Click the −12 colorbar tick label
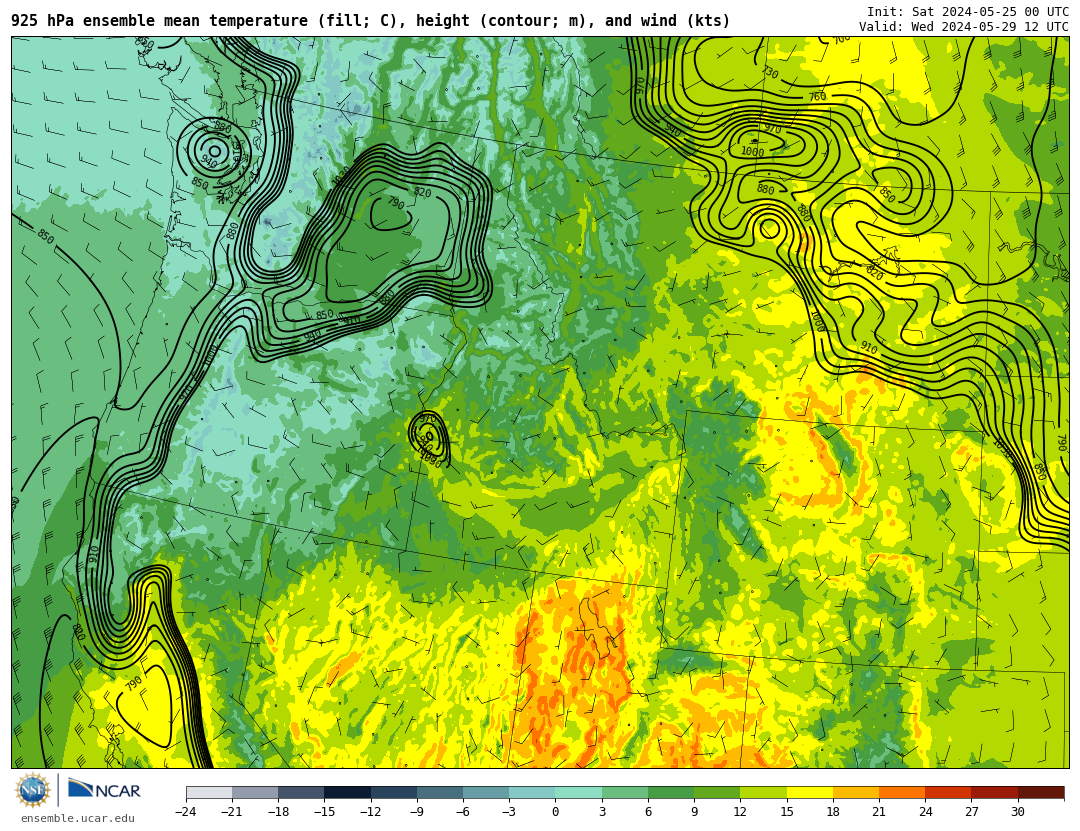This screenshot has width=1080, height=831. tap(371, 812)
